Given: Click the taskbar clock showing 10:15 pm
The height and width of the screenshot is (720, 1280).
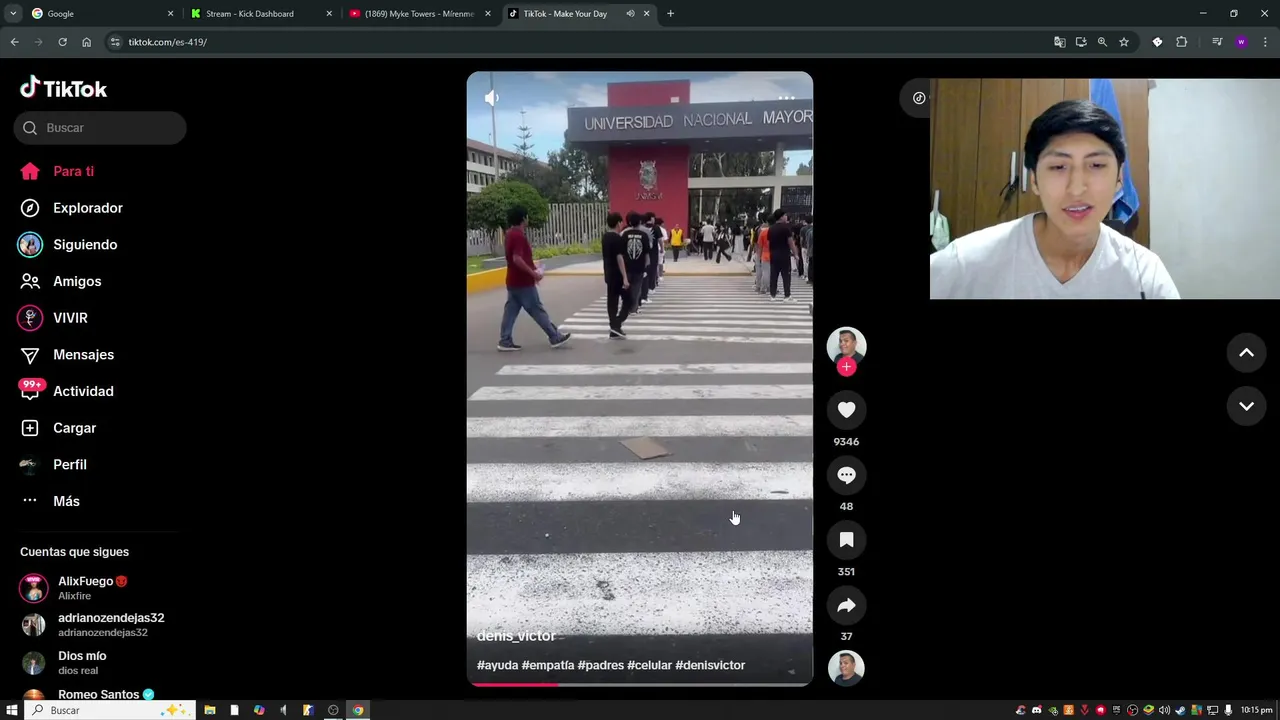Looking at the screenshot, I should [1256, 710].
